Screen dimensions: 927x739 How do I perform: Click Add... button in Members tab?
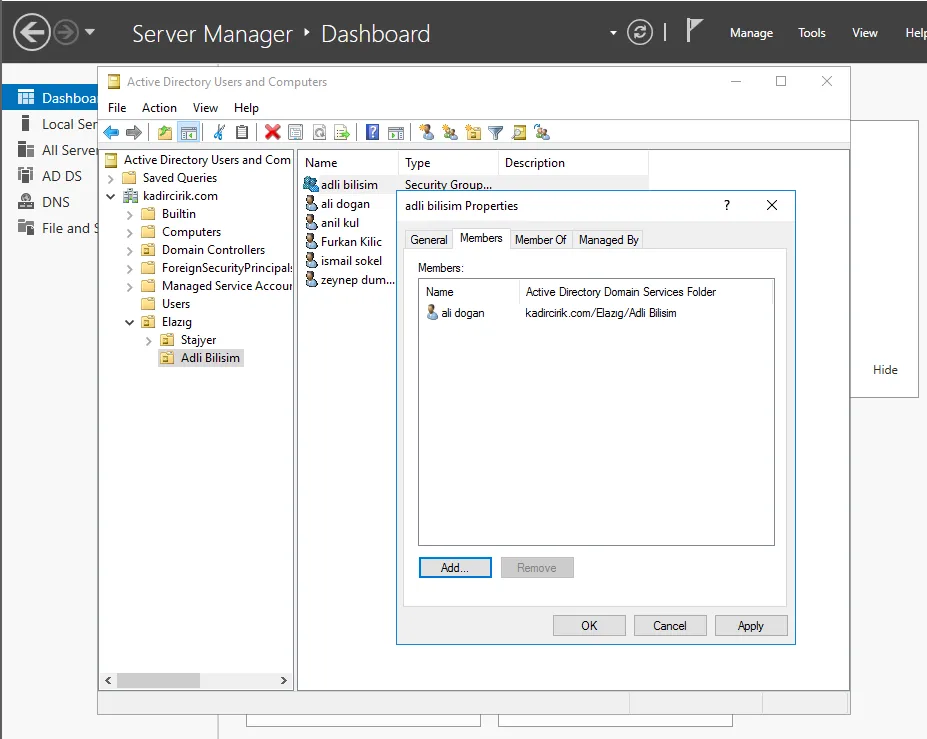455,568
